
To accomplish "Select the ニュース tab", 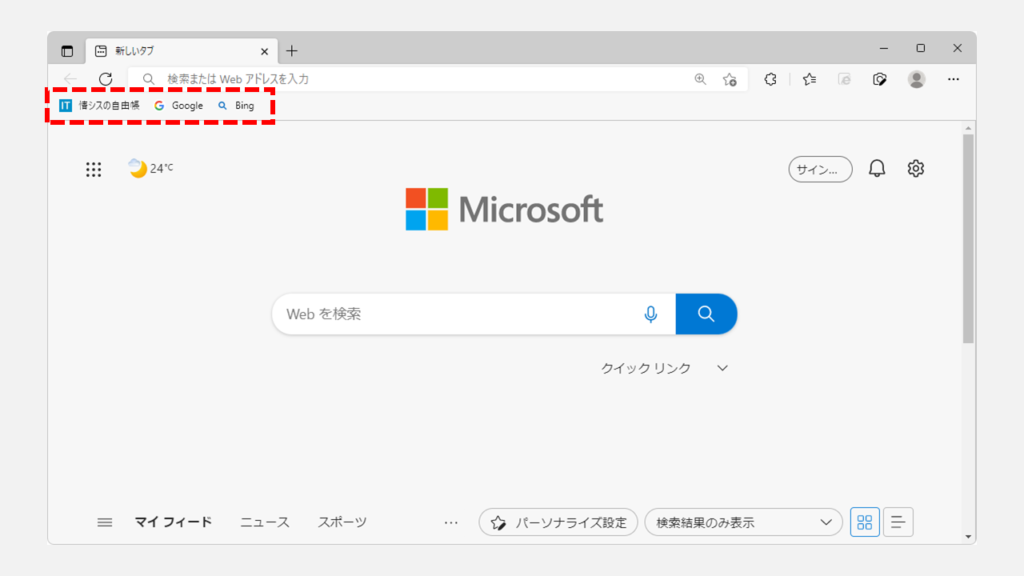I will (264, 522).
